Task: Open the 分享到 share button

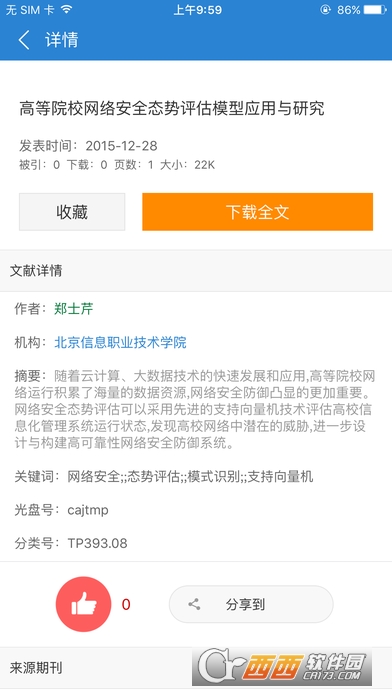Action: coord(251,604)
